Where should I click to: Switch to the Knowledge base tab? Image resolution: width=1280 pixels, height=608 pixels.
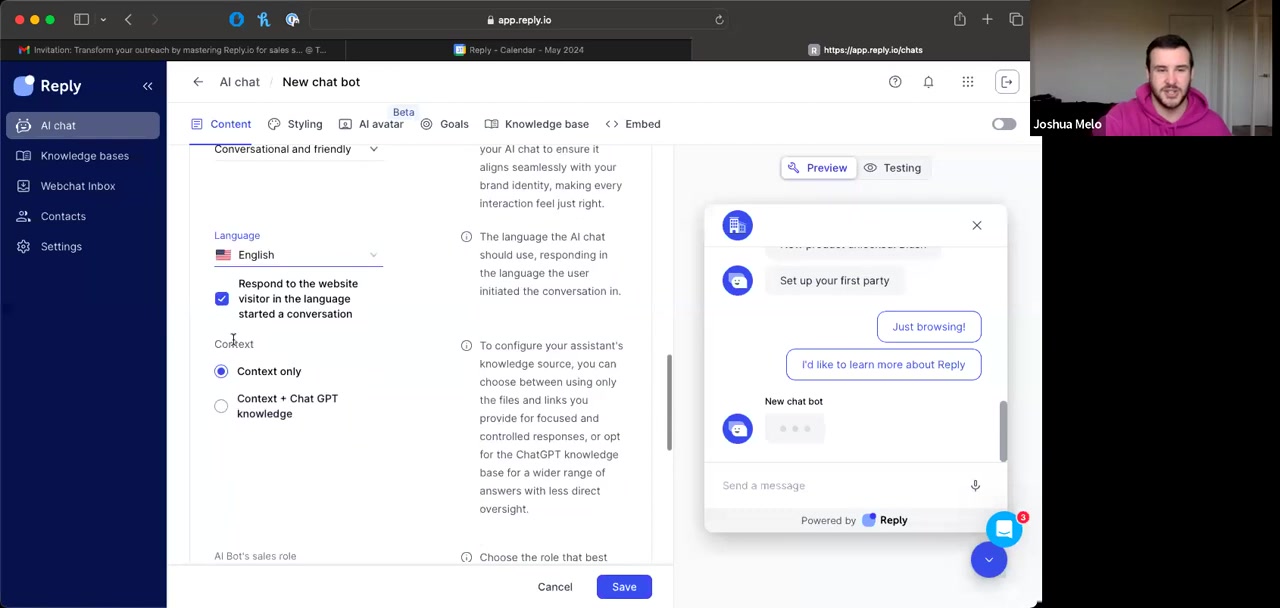537,124
